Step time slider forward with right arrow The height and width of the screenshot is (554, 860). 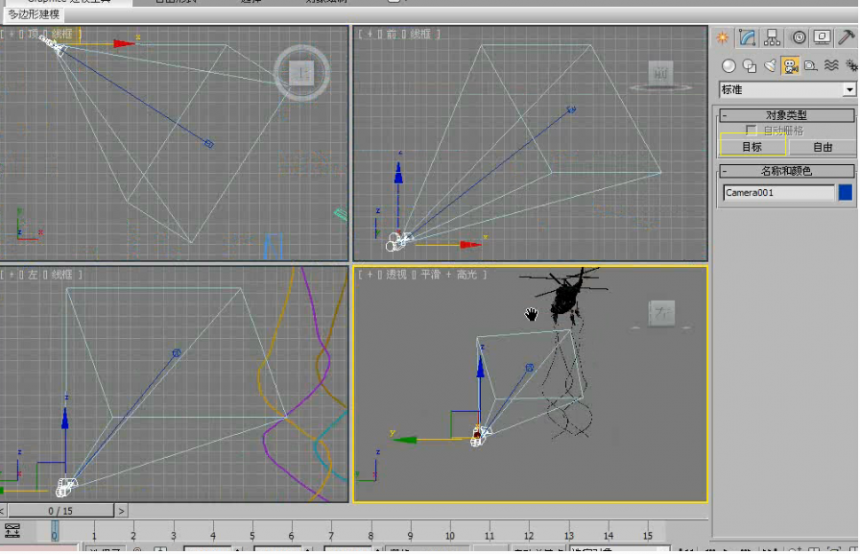[x=121, y=511]
